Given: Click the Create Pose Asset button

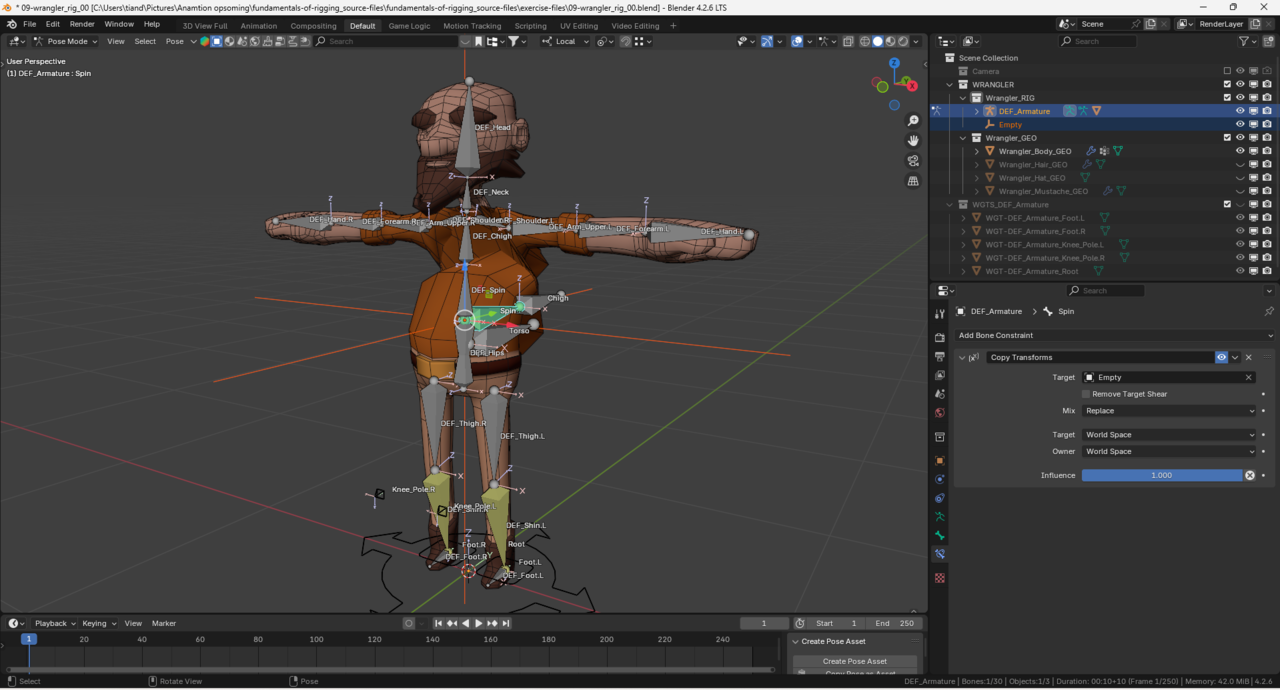Looking at the screenshot, I should (854, 661).
